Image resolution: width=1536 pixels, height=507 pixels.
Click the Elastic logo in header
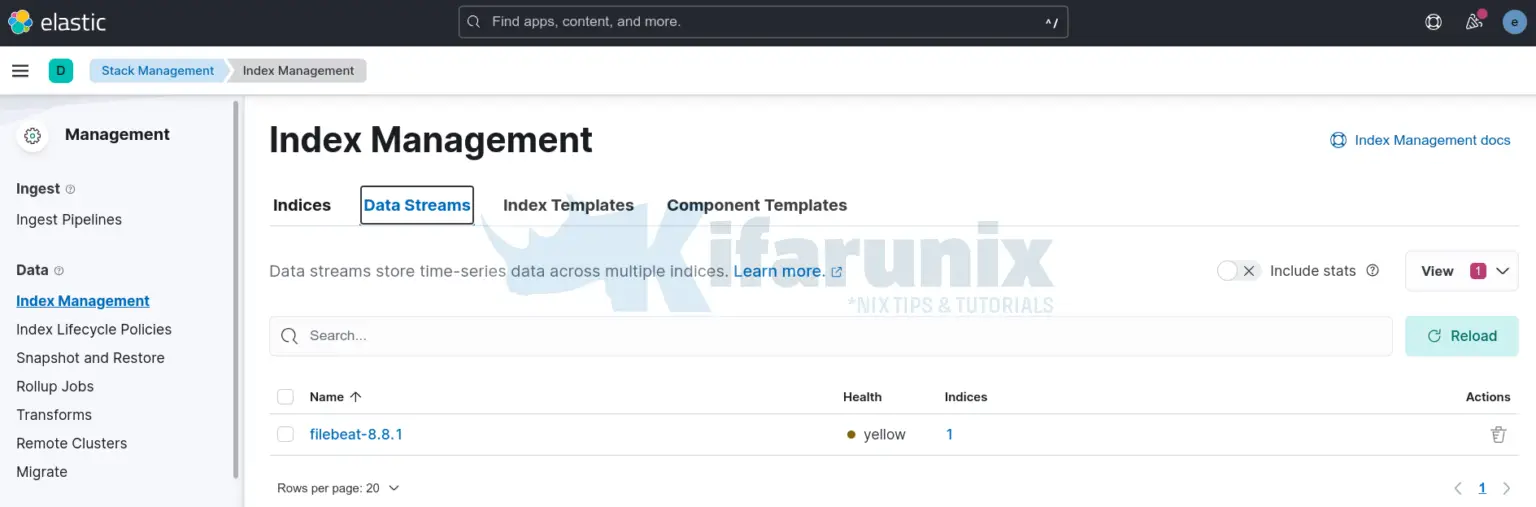[x=56, y=22]
